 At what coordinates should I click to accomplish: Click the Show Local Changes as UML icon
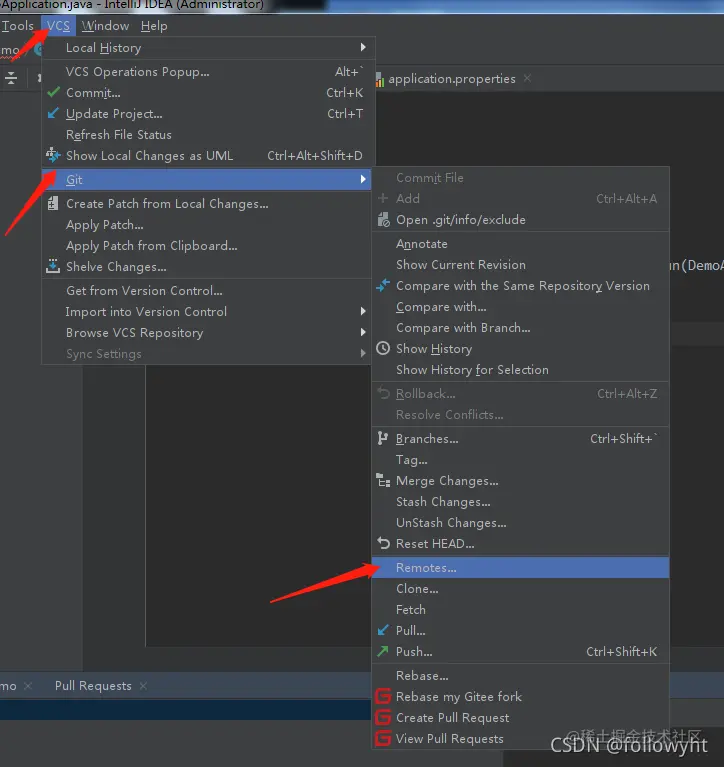coord(53,155)
